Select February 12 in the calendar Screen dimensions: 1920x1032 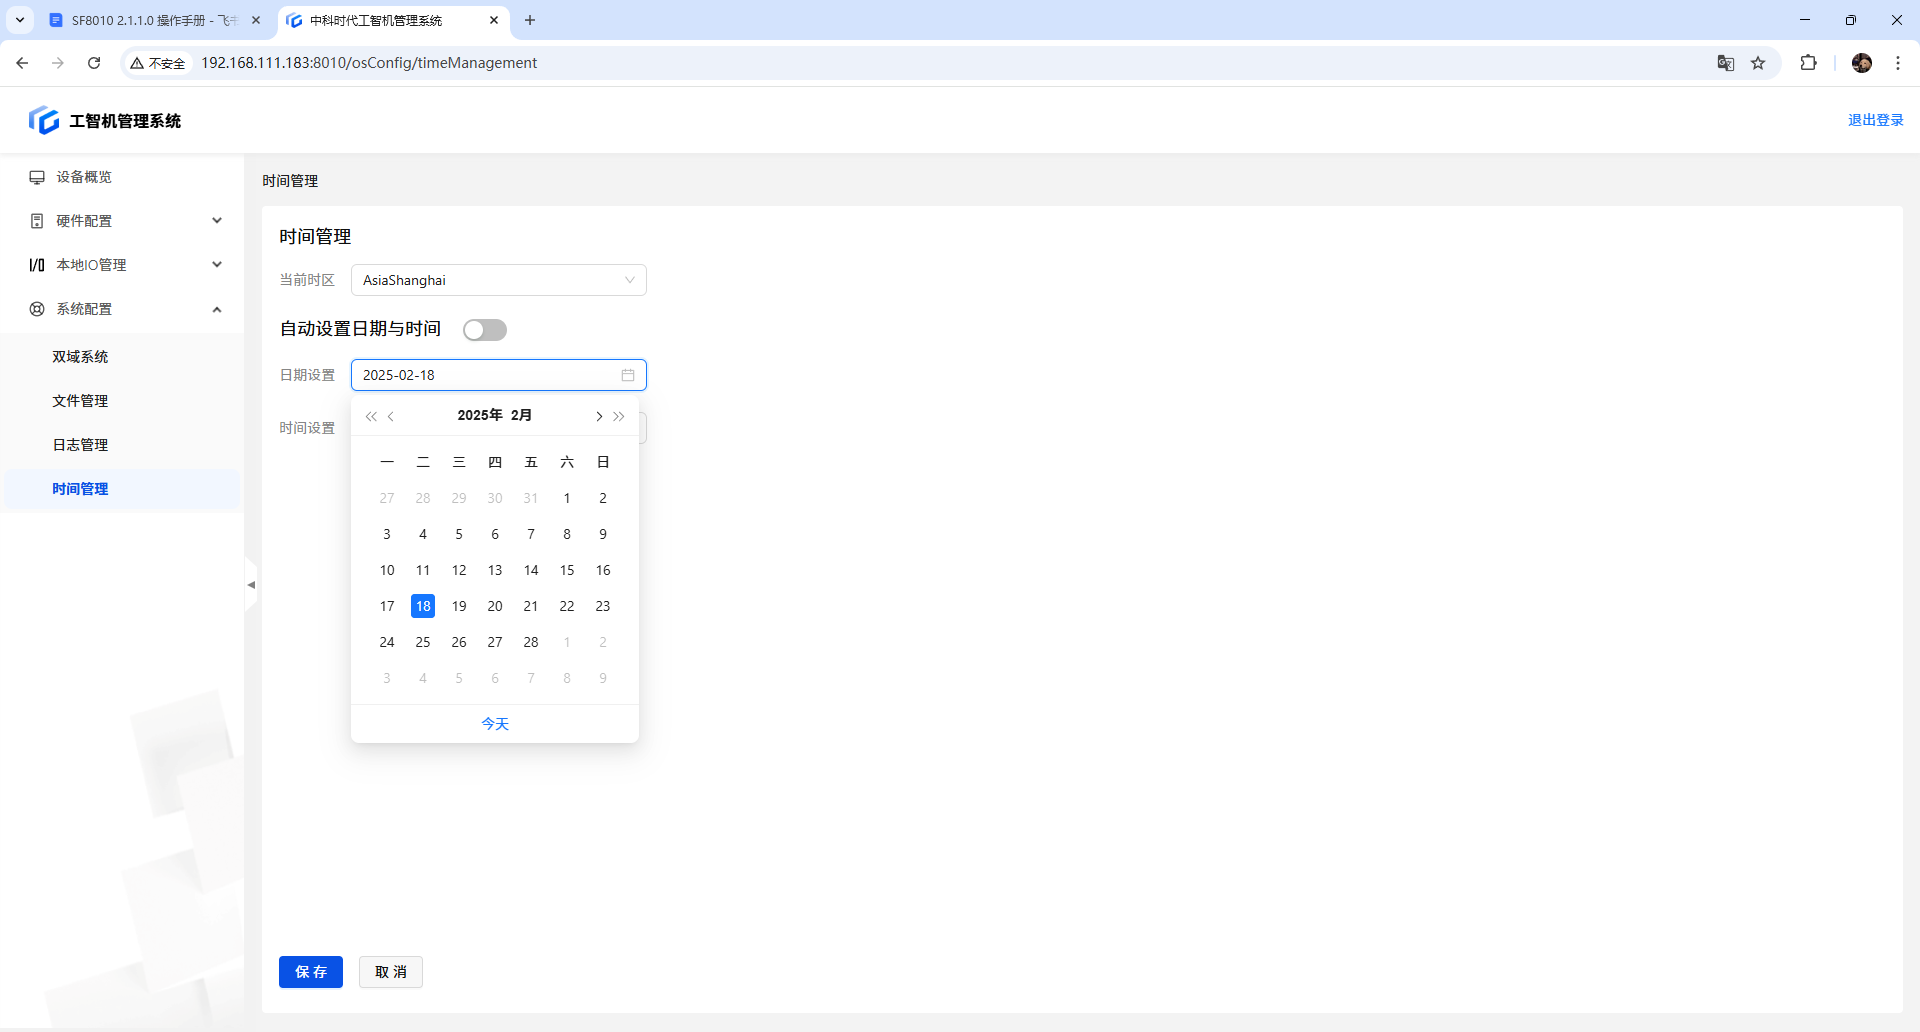459,570
